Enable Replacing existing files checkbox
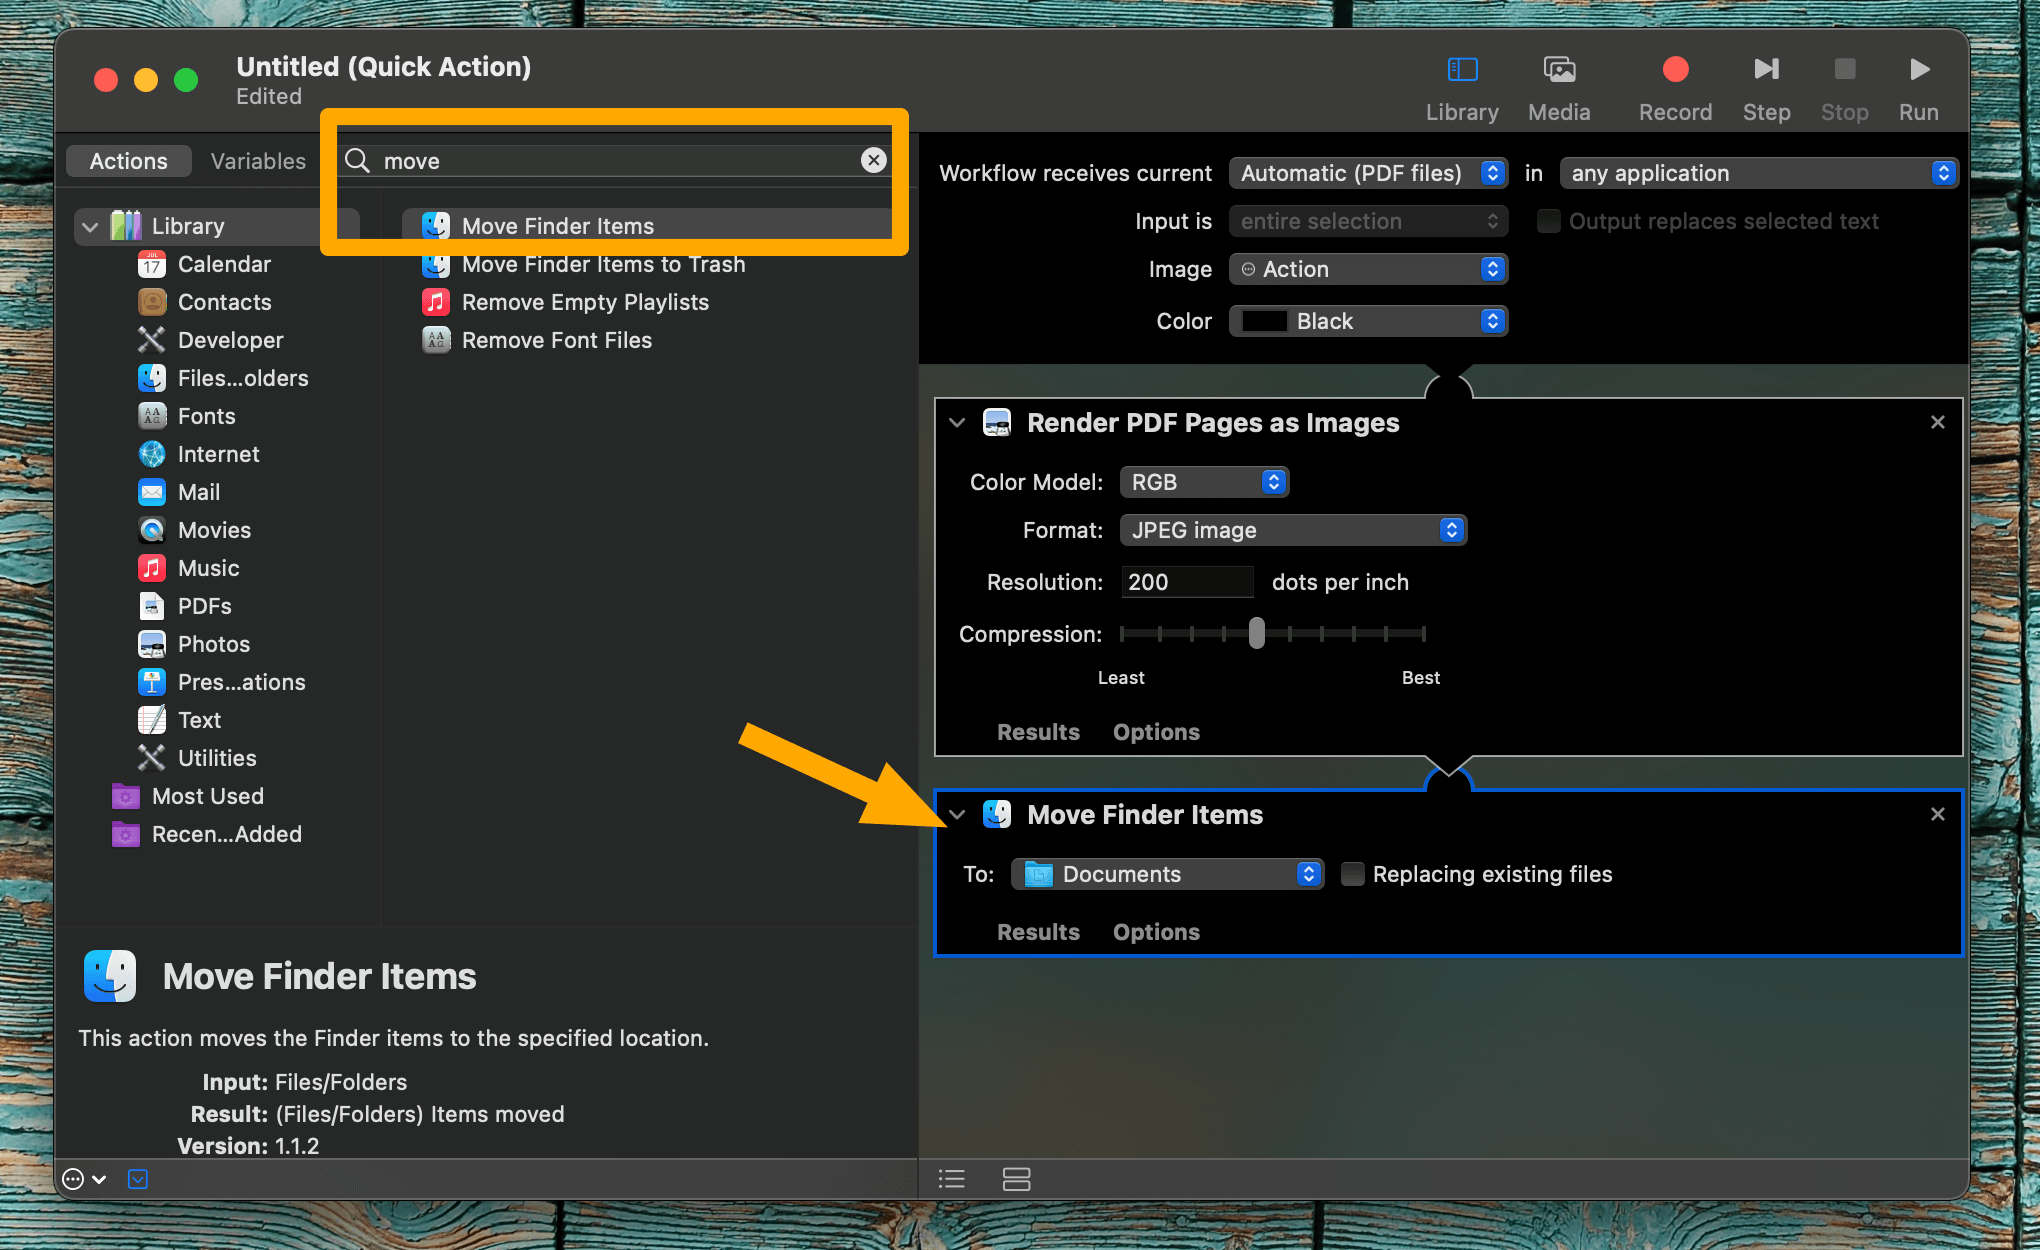Image resolution: width=2040 pixels, height=1250 pixels. click(1352, 874)
